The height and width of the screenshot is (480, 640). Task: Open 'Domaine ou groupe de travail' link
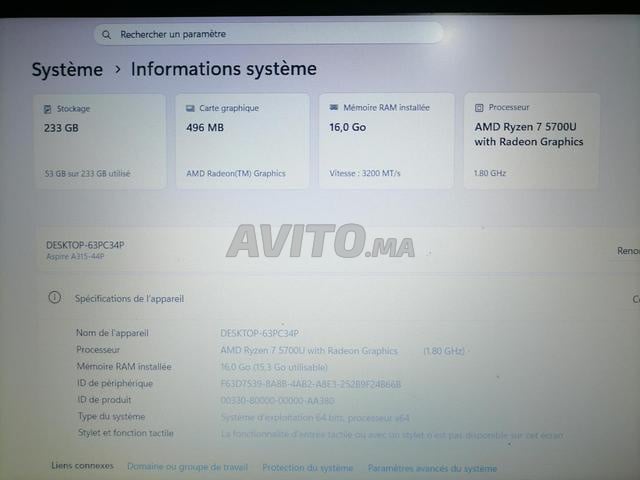(187, 467)
